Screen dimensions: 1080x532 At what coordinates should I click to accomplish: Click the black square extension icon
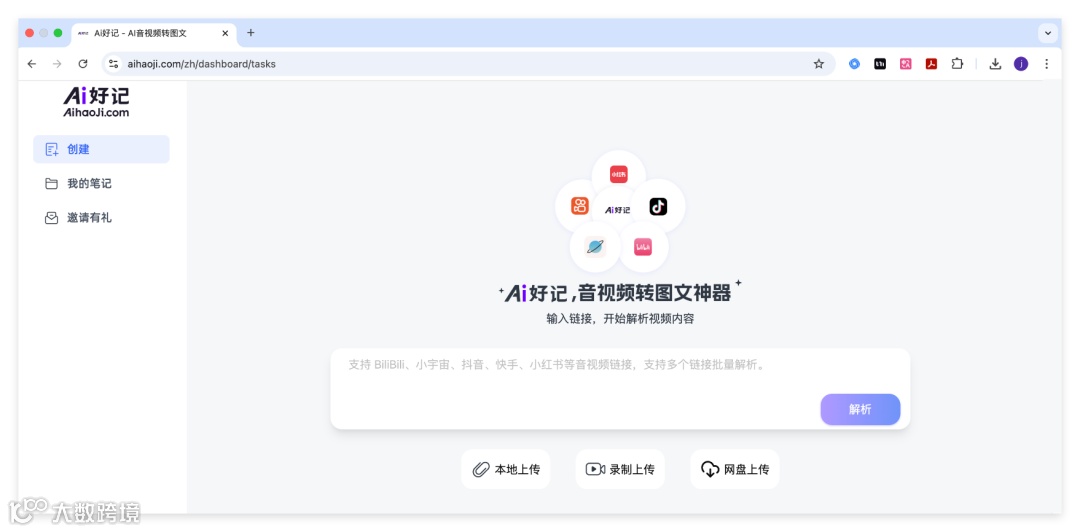(880, 64)
